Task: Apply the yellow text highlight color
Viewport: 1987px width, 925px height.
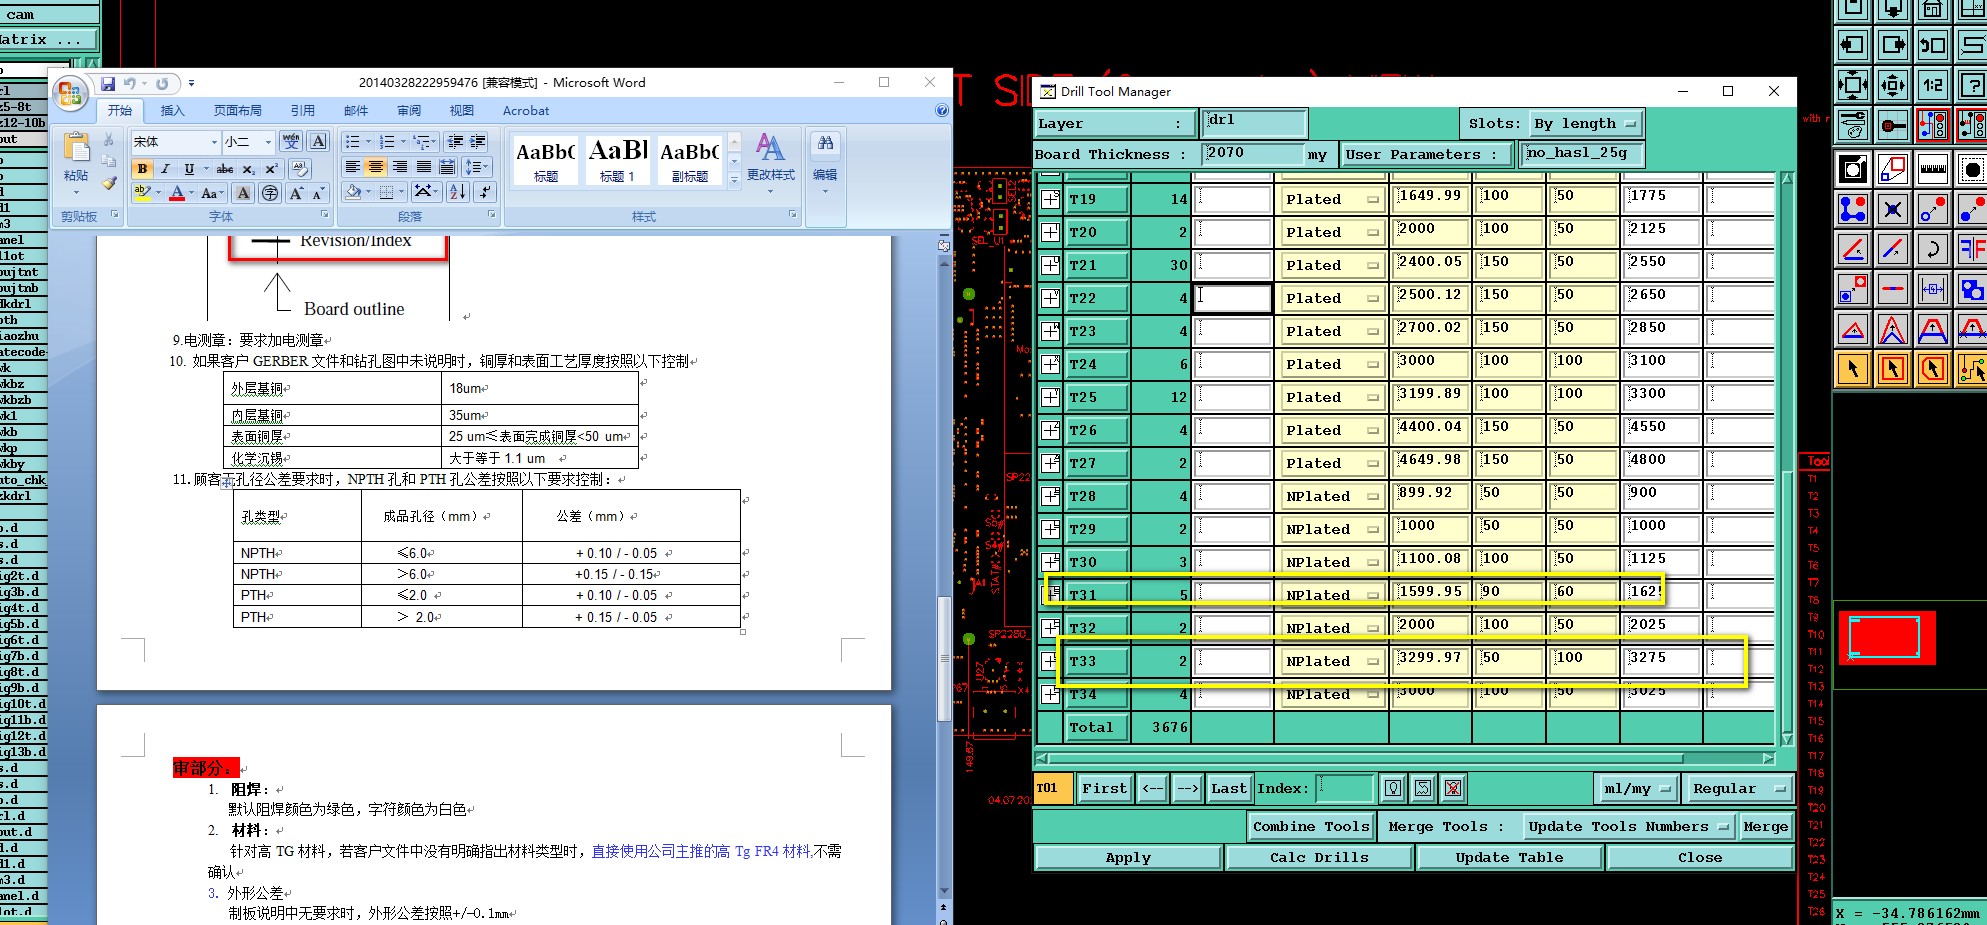Action: tap(143, 193)
